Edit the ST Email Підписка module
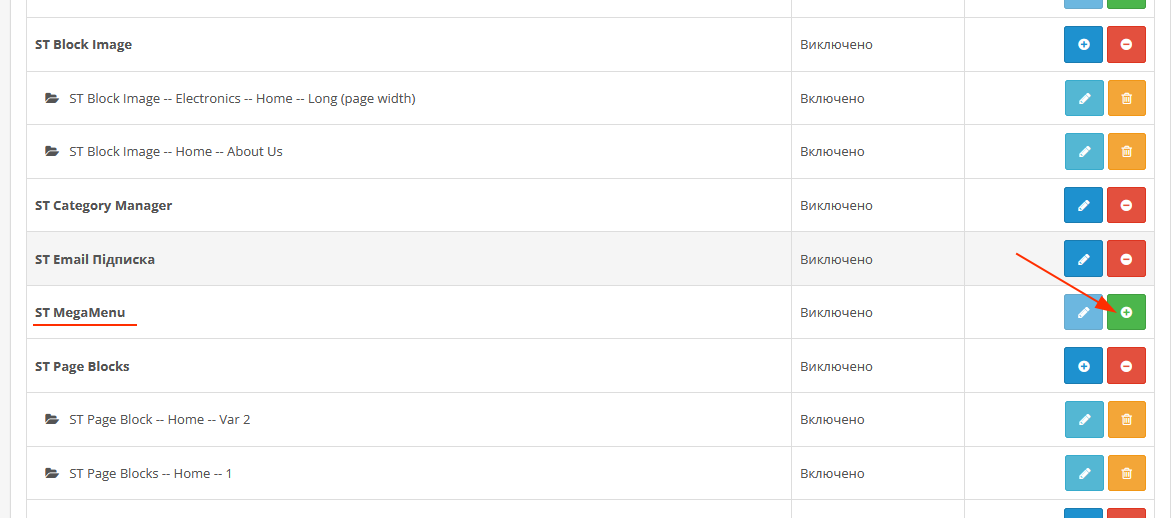1171x518 pixels. click(x=1084, y=259)
